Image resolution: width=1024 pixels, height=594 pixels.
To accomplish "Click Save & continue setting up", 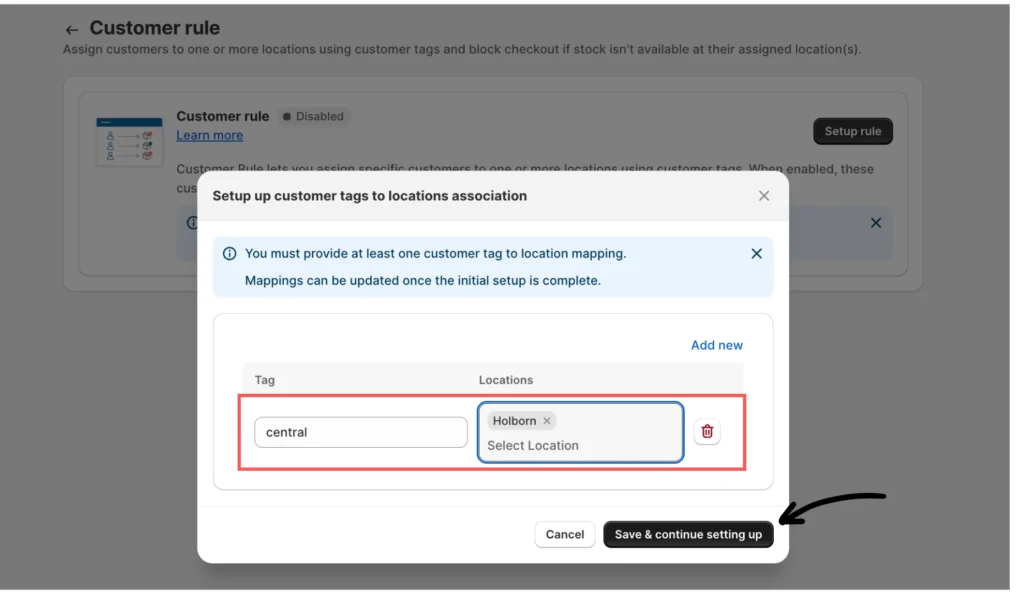I will pos(688,534).
